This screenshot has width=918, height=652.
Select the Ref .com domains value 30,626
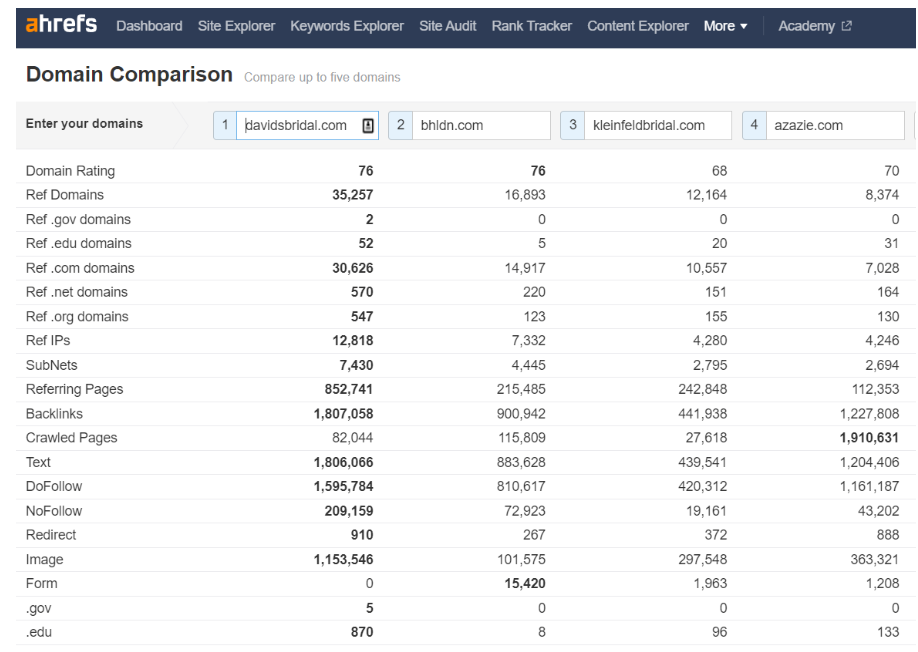point(352,268)
